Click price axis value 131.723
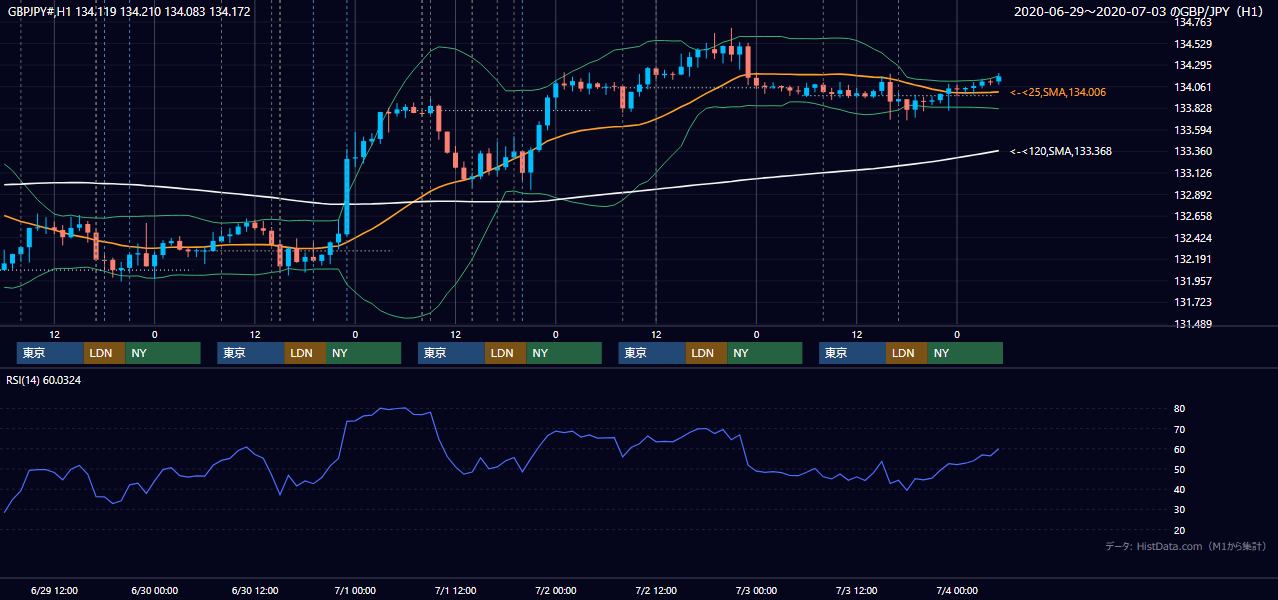The width and height of the screenshot is (1278, 600). tap(1193, 302)
